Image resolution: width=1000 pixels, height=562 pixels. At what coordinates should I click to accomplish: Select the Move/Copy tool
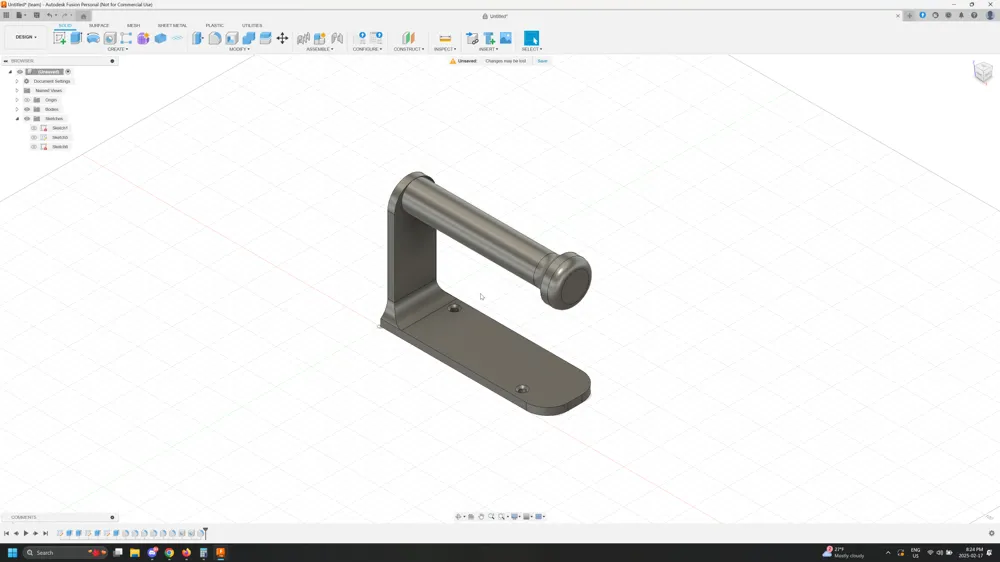click(283, 38)
